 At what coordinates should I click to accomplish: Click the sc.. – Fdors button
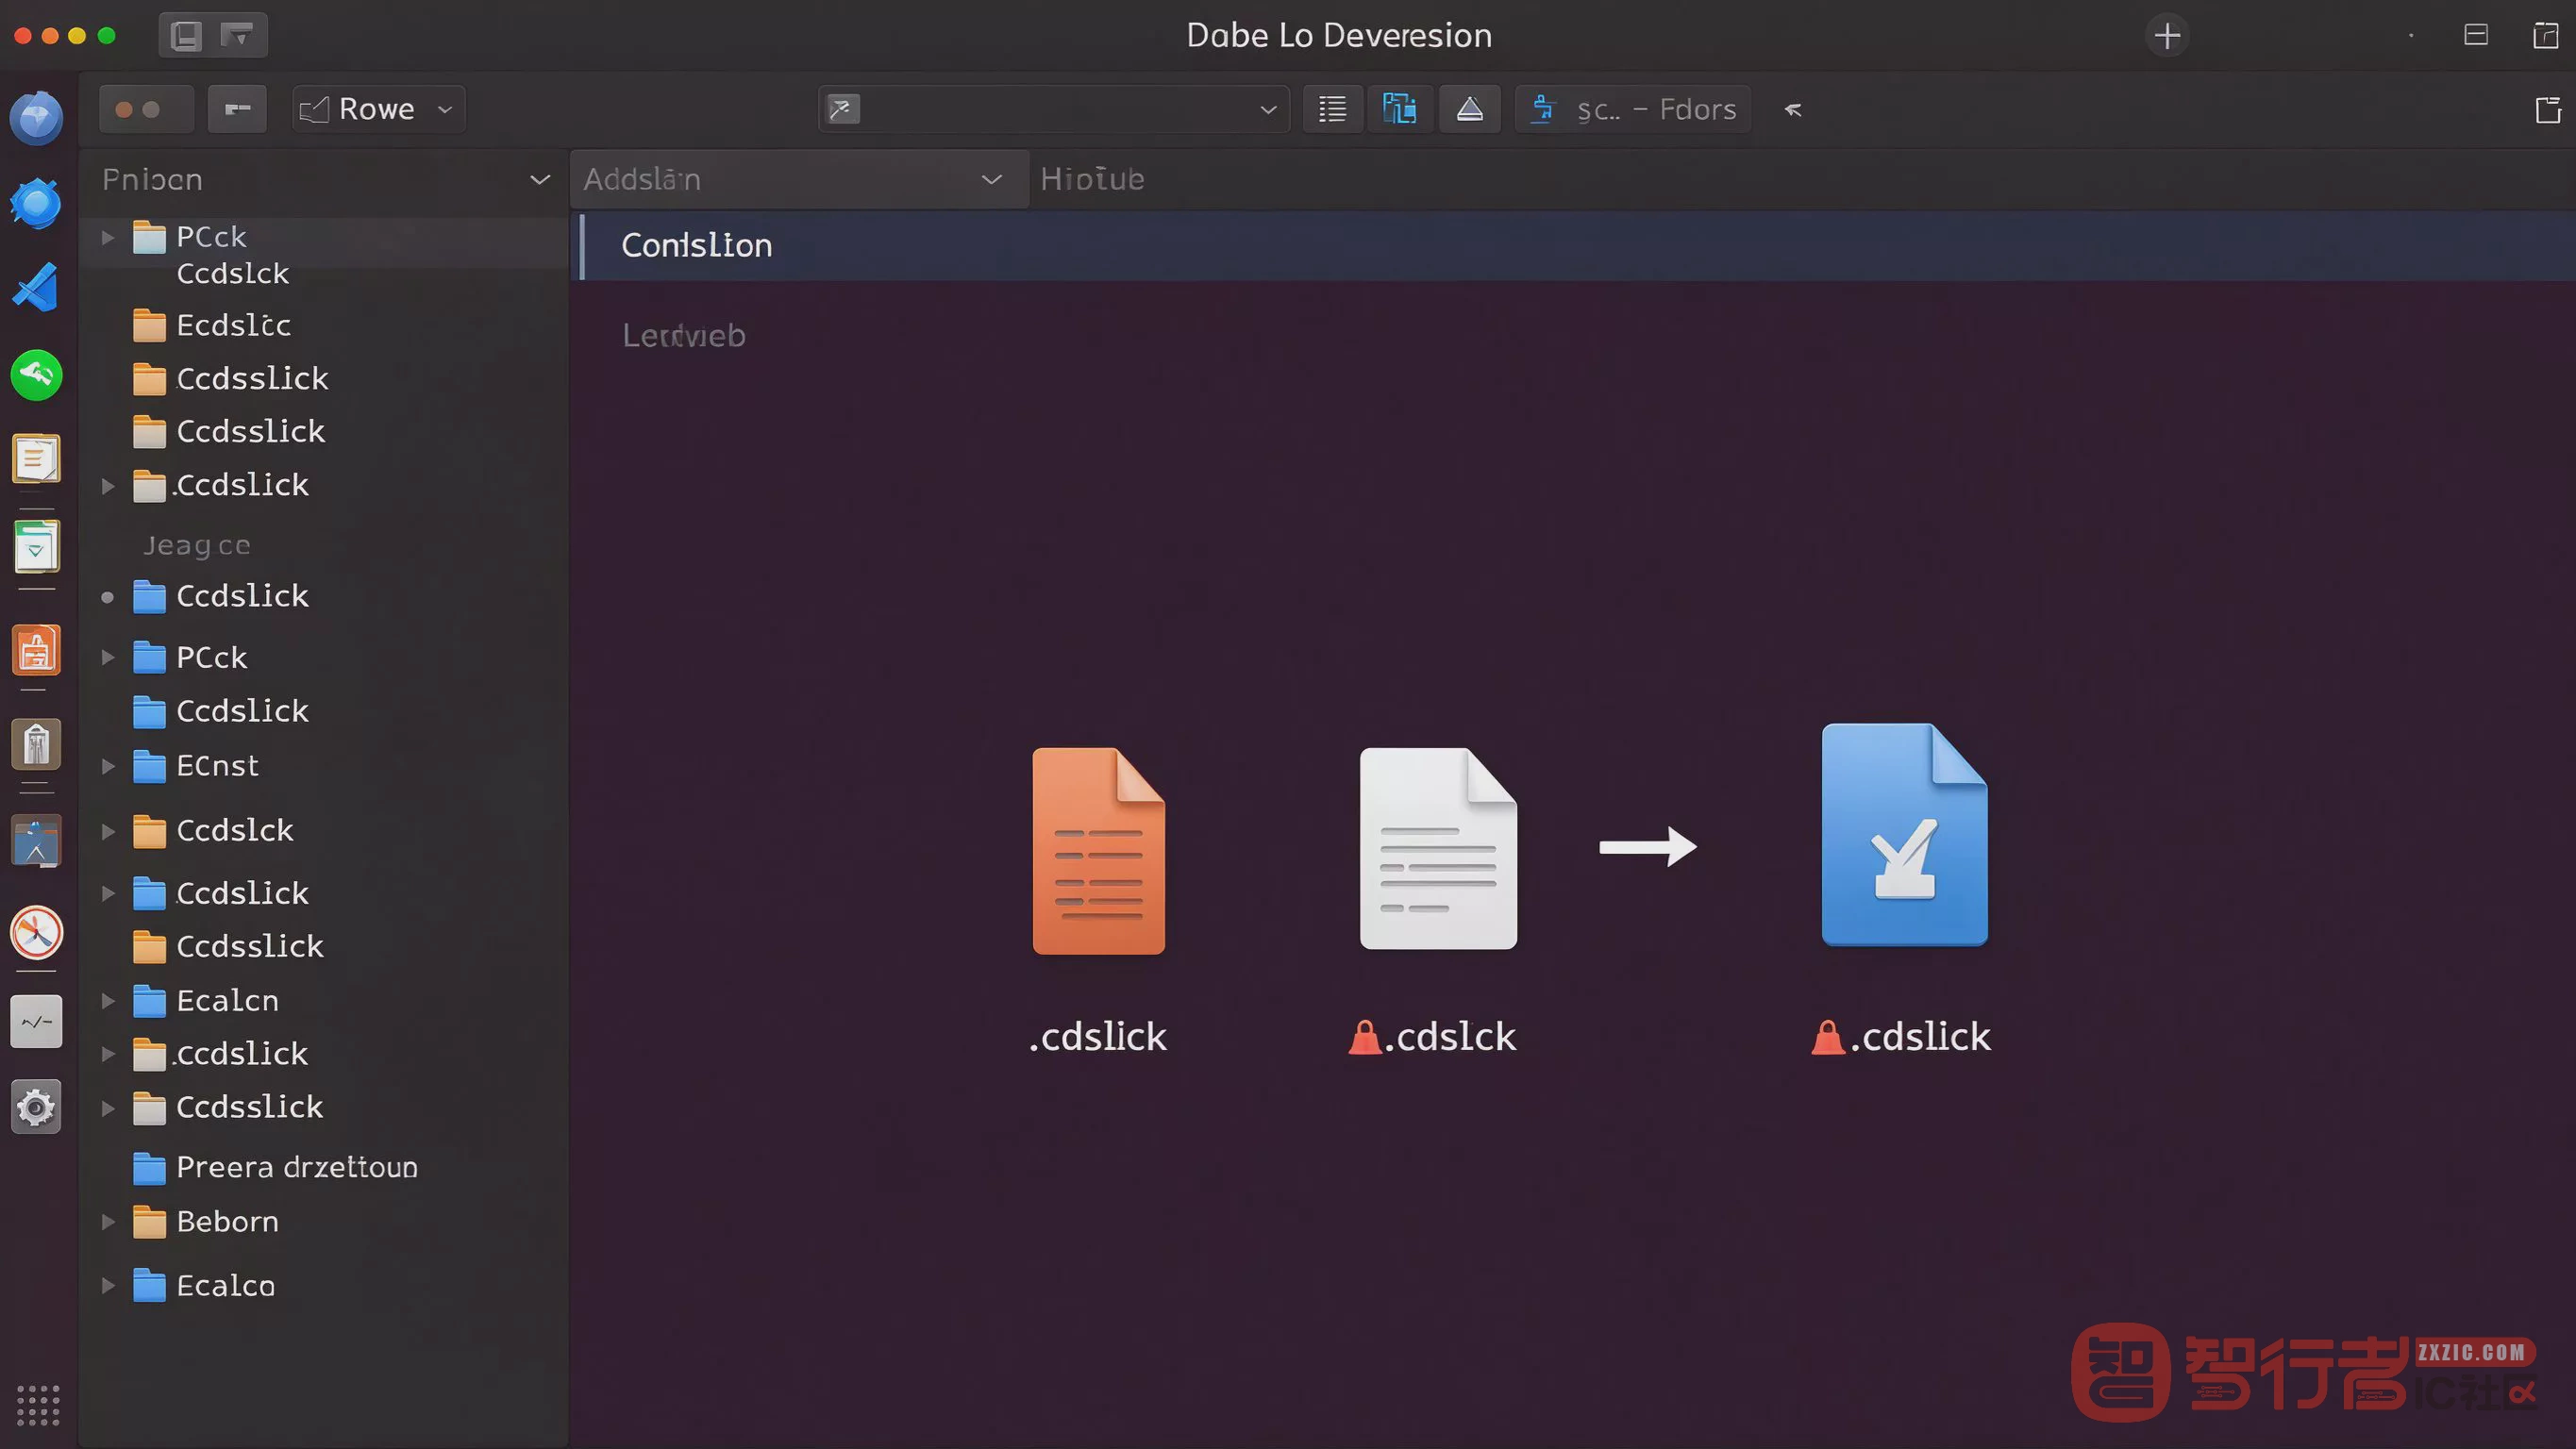tap(1632, 109)
